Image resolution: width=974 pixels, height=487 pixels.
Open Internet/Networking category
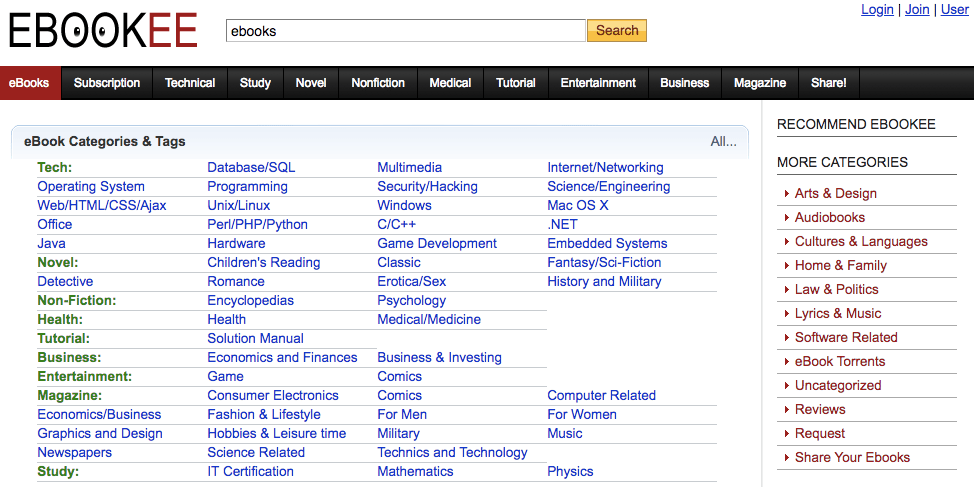tap(605, 168)
